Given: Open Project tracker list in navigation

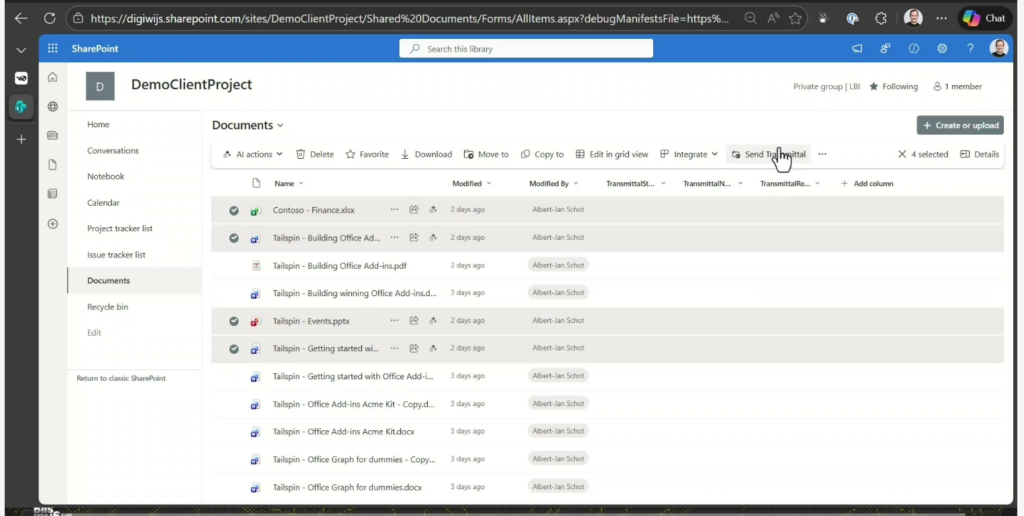Looking at the screenshot, I should tap(120, 229).
